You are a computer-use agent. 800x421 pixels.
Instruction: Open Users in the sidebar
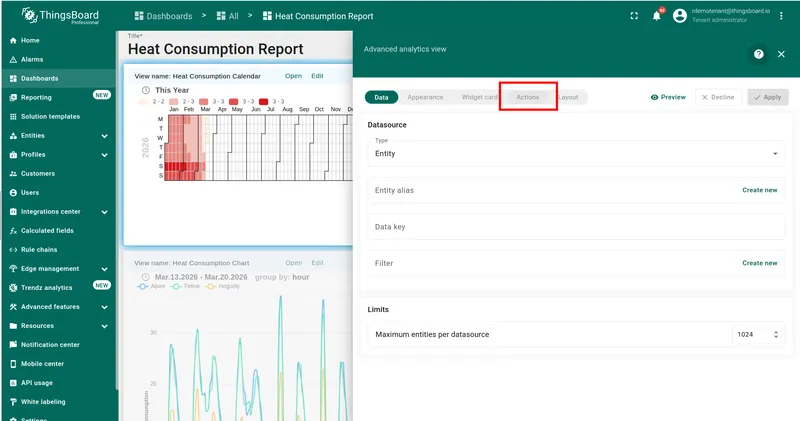58,192
